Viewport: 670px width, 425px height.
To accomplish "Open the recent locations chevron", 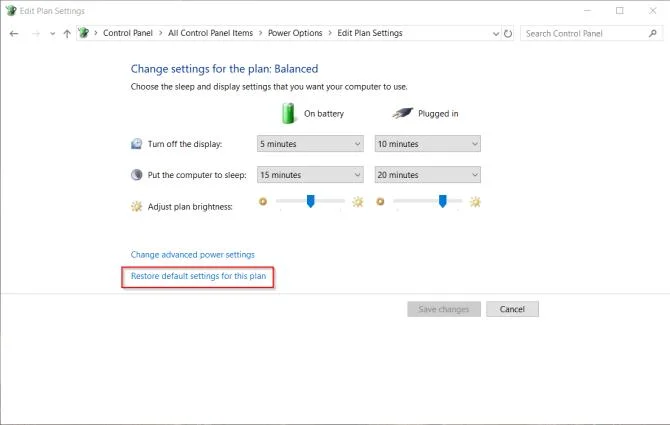I will (x=52, y=34).
